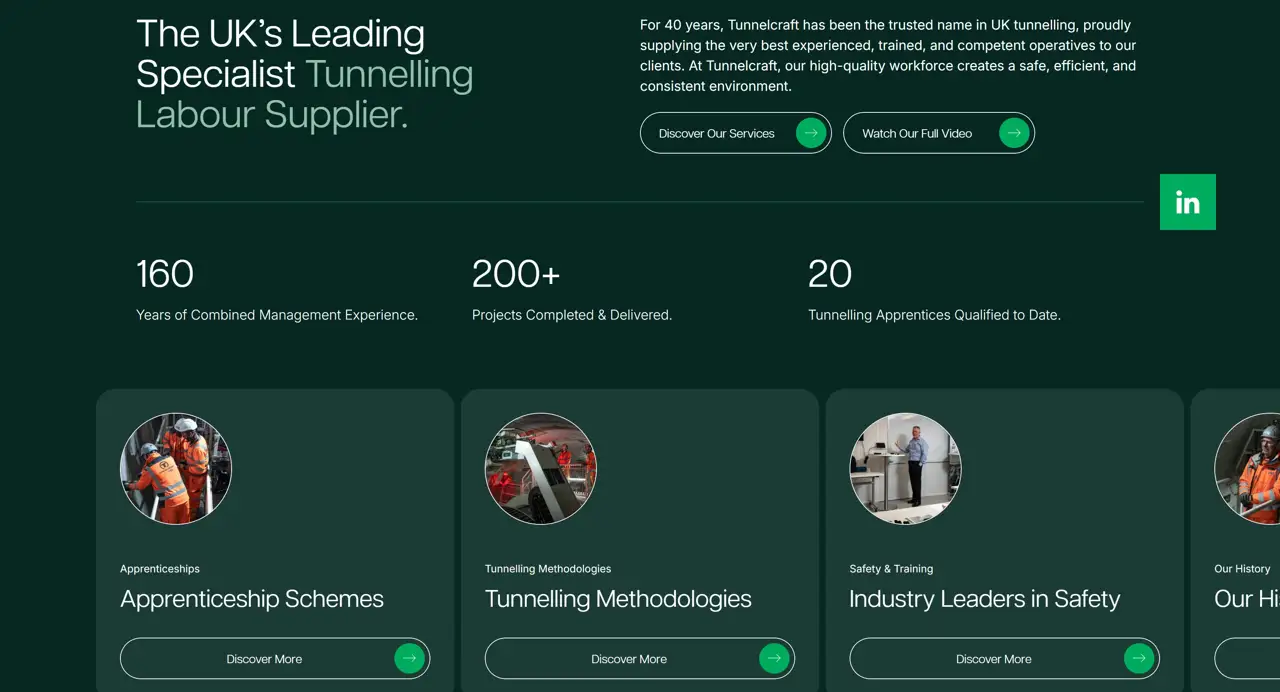Screen dimensions: 1280x692
Task: Click the small Tunnelling Methodologies category label
Action: [548, 569]
